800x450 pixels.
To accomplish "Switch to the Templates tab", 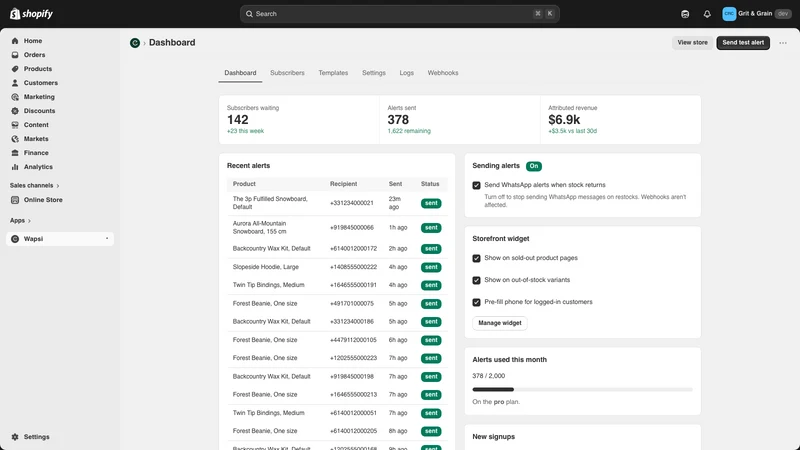I will point(333,73).
